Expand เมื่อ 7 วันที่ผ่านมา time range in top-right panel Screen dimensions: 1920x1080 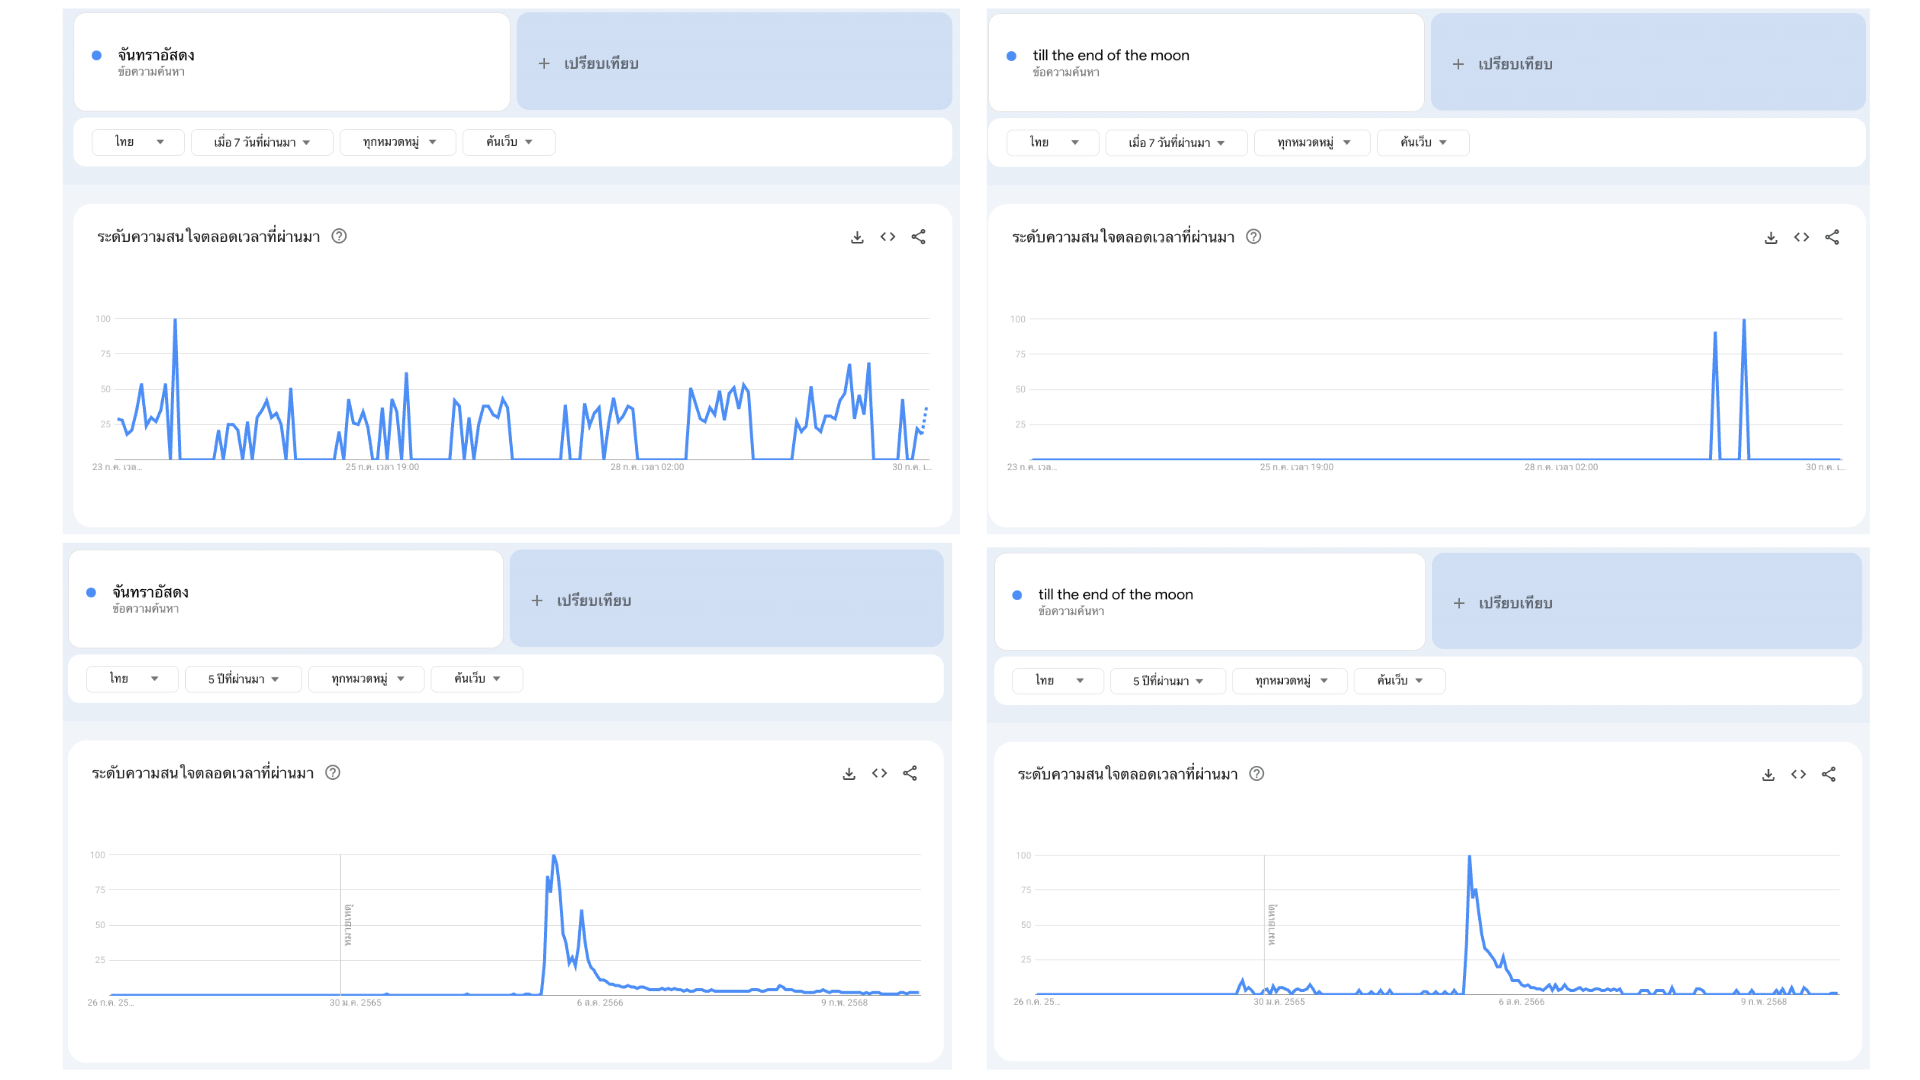(1176, 143)
